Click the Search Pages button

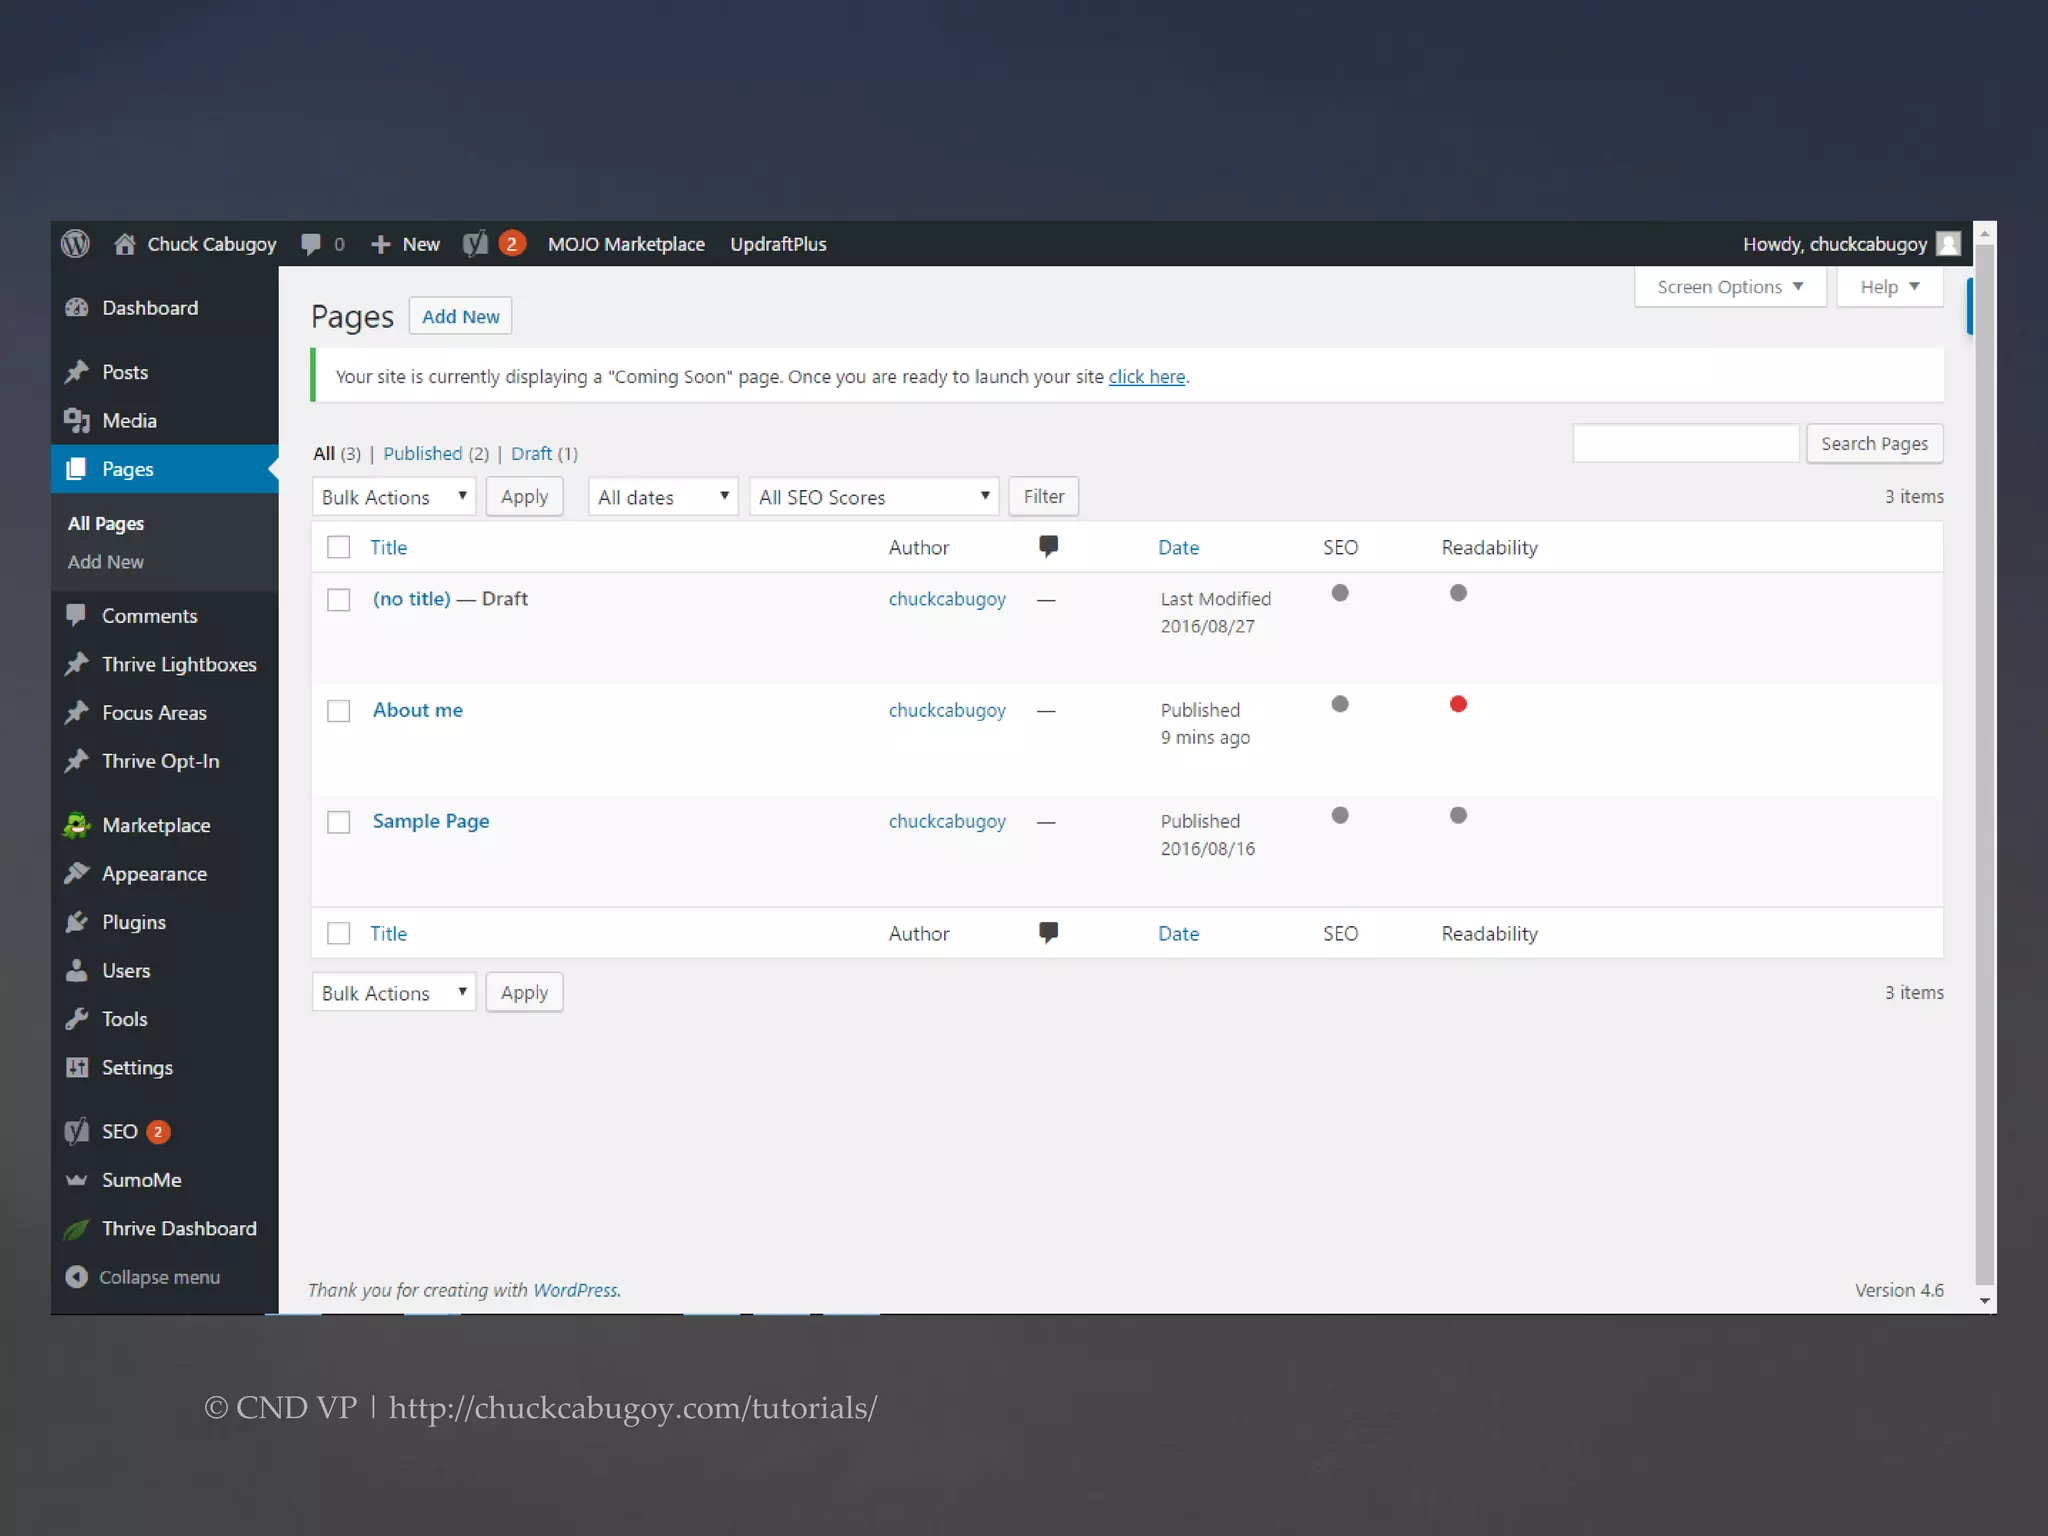[1874, 444]
